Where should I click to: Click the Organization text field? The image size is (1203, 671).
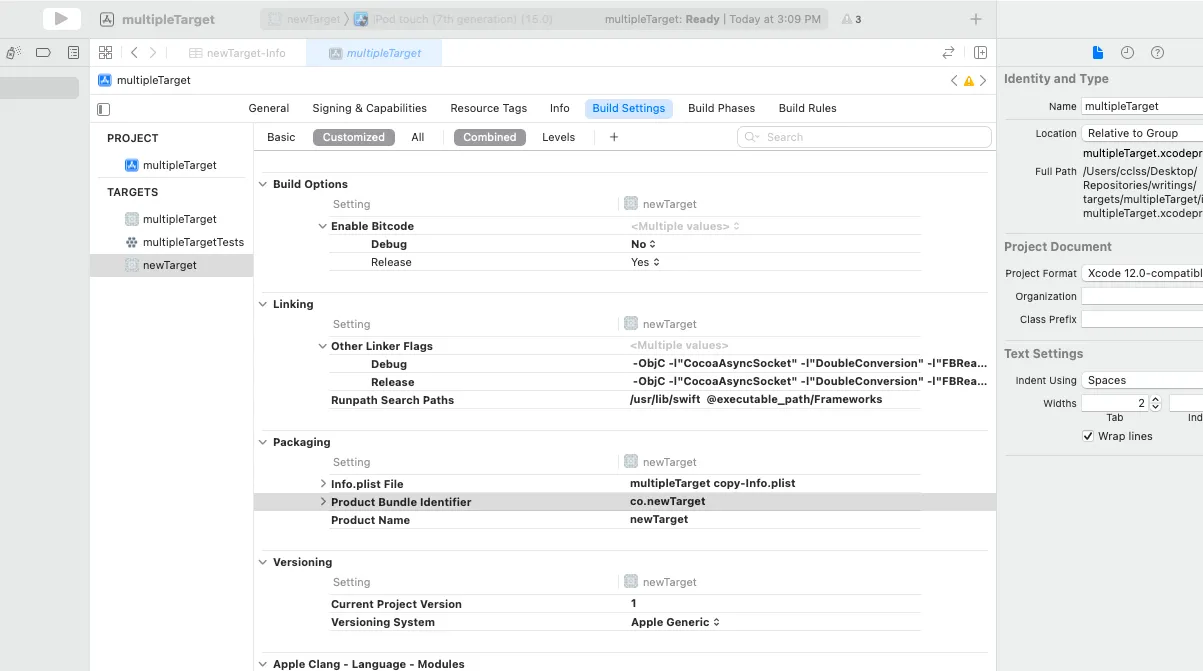(1142, 296)
